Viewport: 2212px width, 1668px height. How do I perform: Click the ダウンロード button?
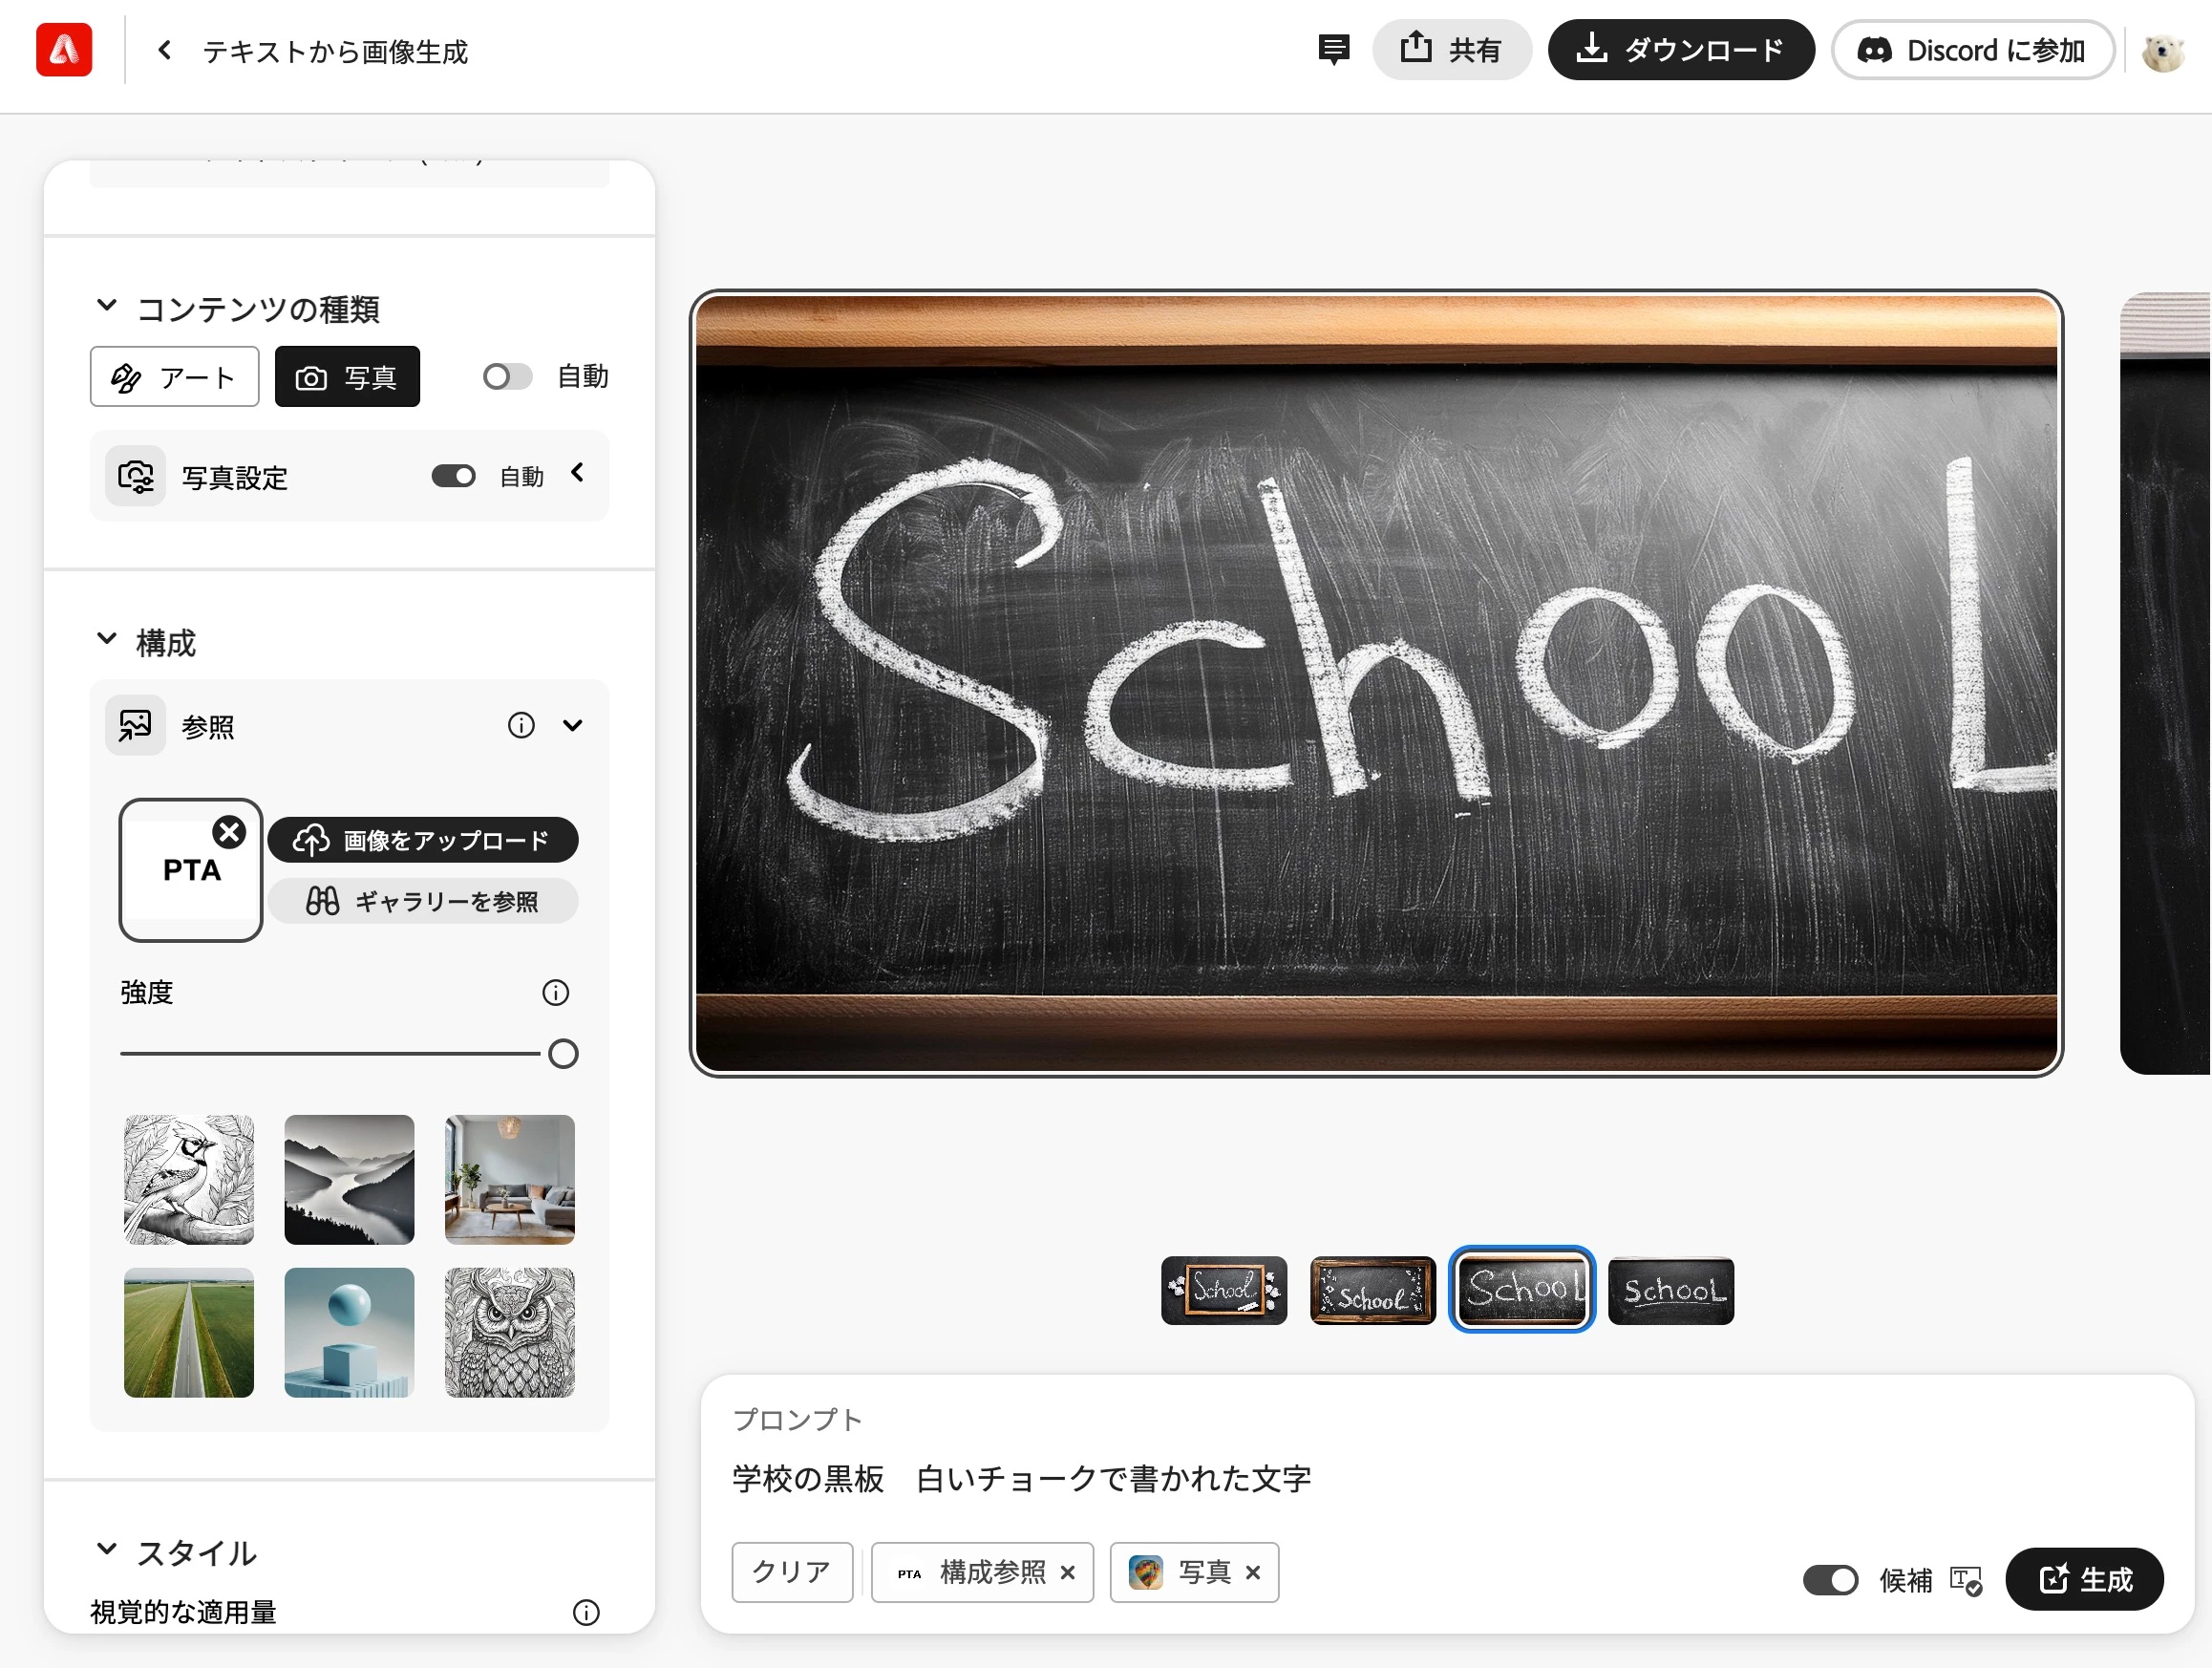pyautogui.click(x=1680, y=50)
